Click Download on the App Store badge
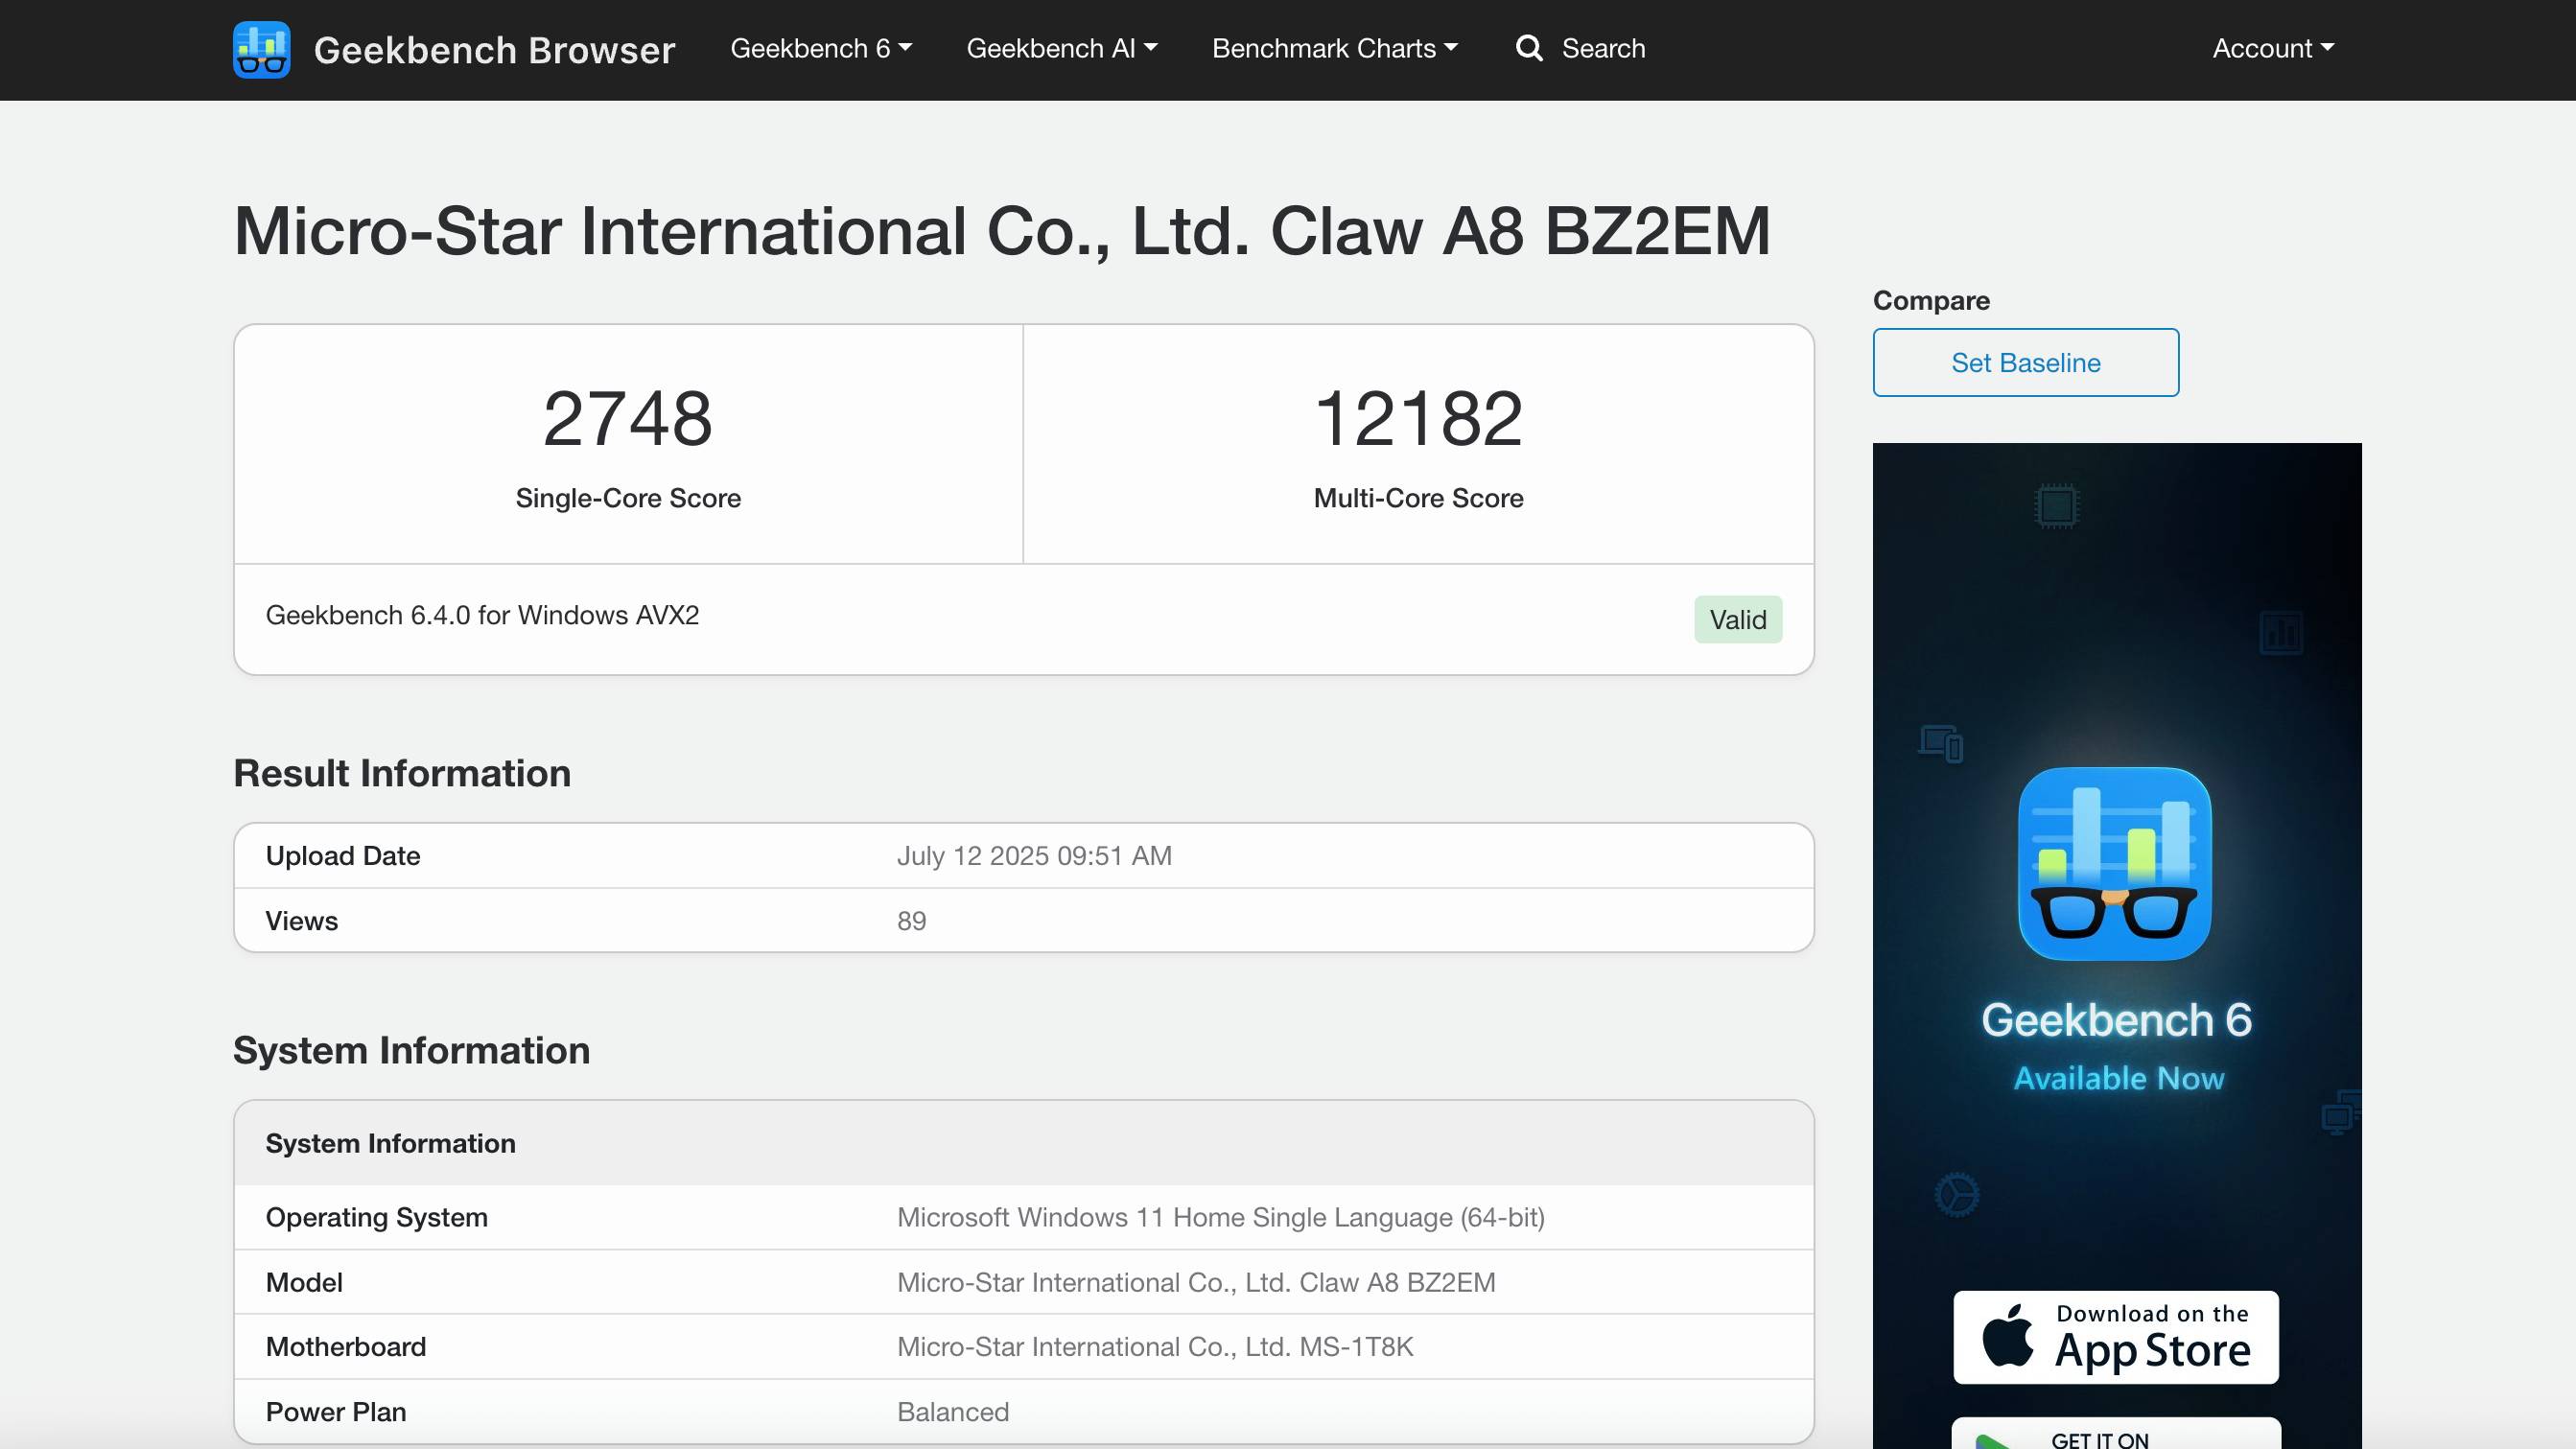The height and width of the screenshot is (1449, 2576). (2116, 1337)
